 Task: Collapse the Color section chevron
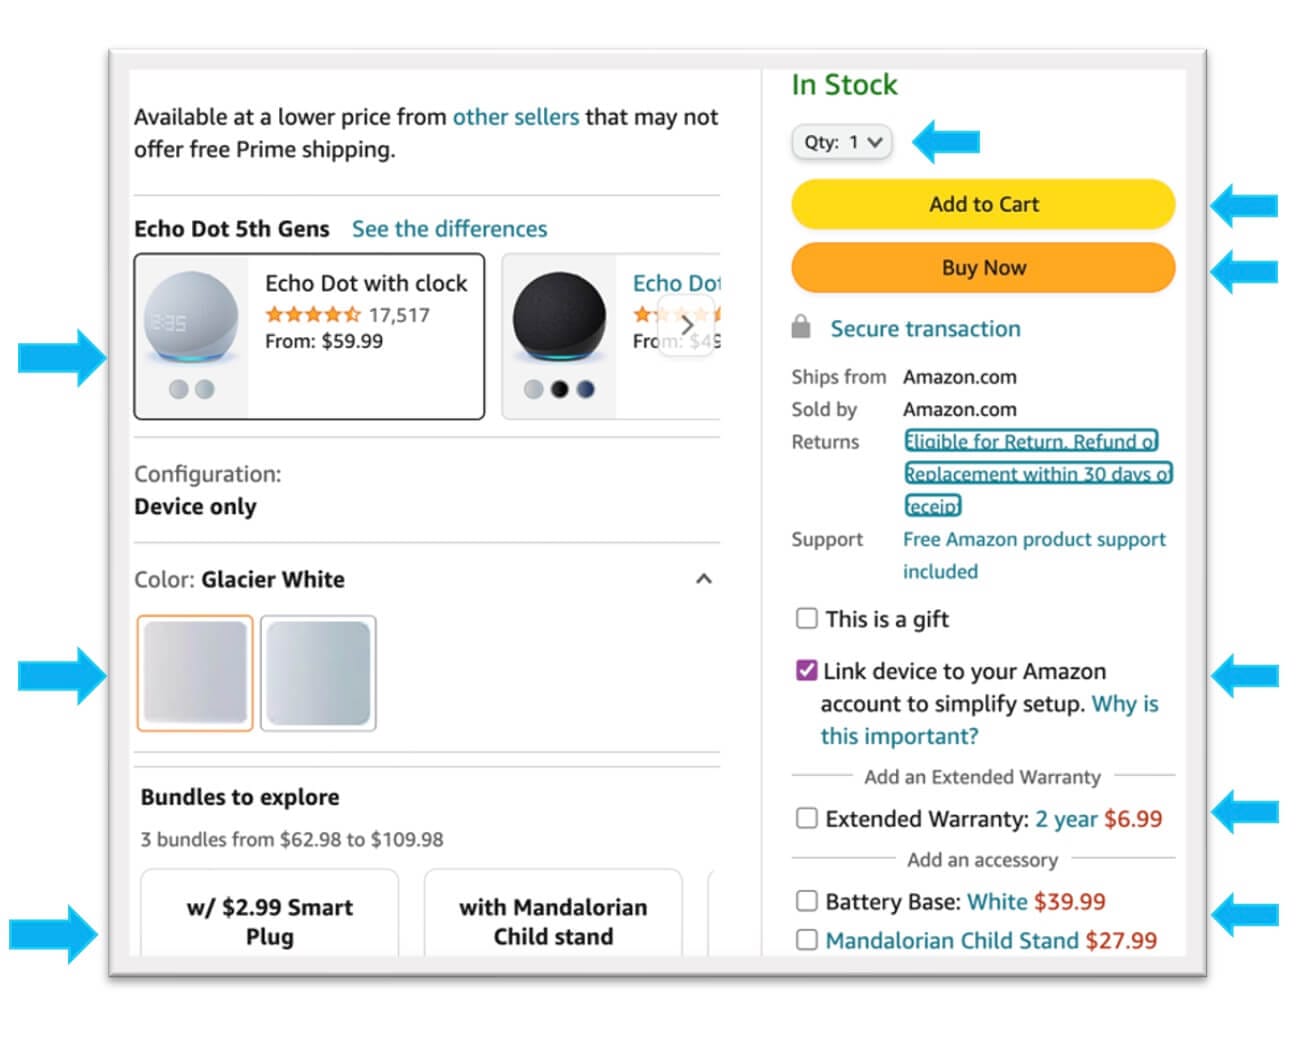tap(704, 579)
